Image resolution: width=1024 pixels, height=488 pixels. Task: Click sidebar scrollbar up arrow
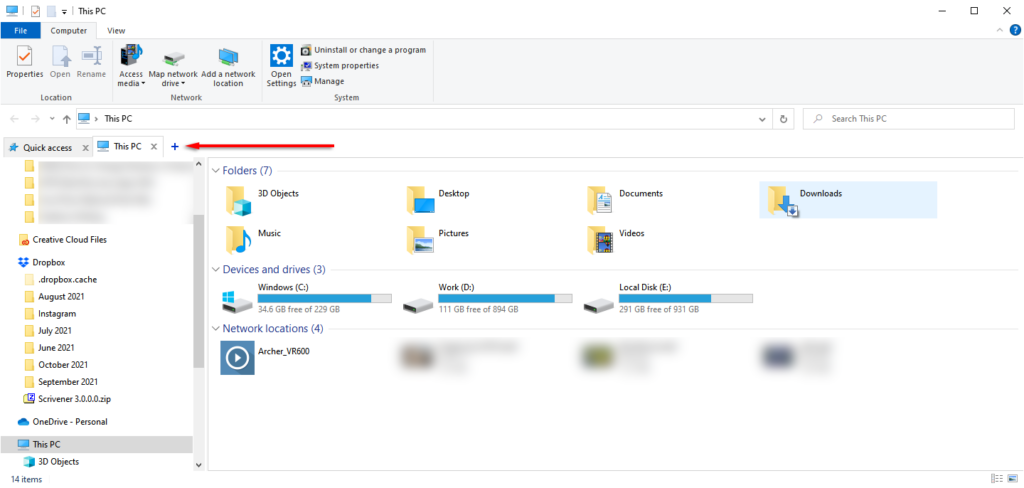tap(199, 163)
